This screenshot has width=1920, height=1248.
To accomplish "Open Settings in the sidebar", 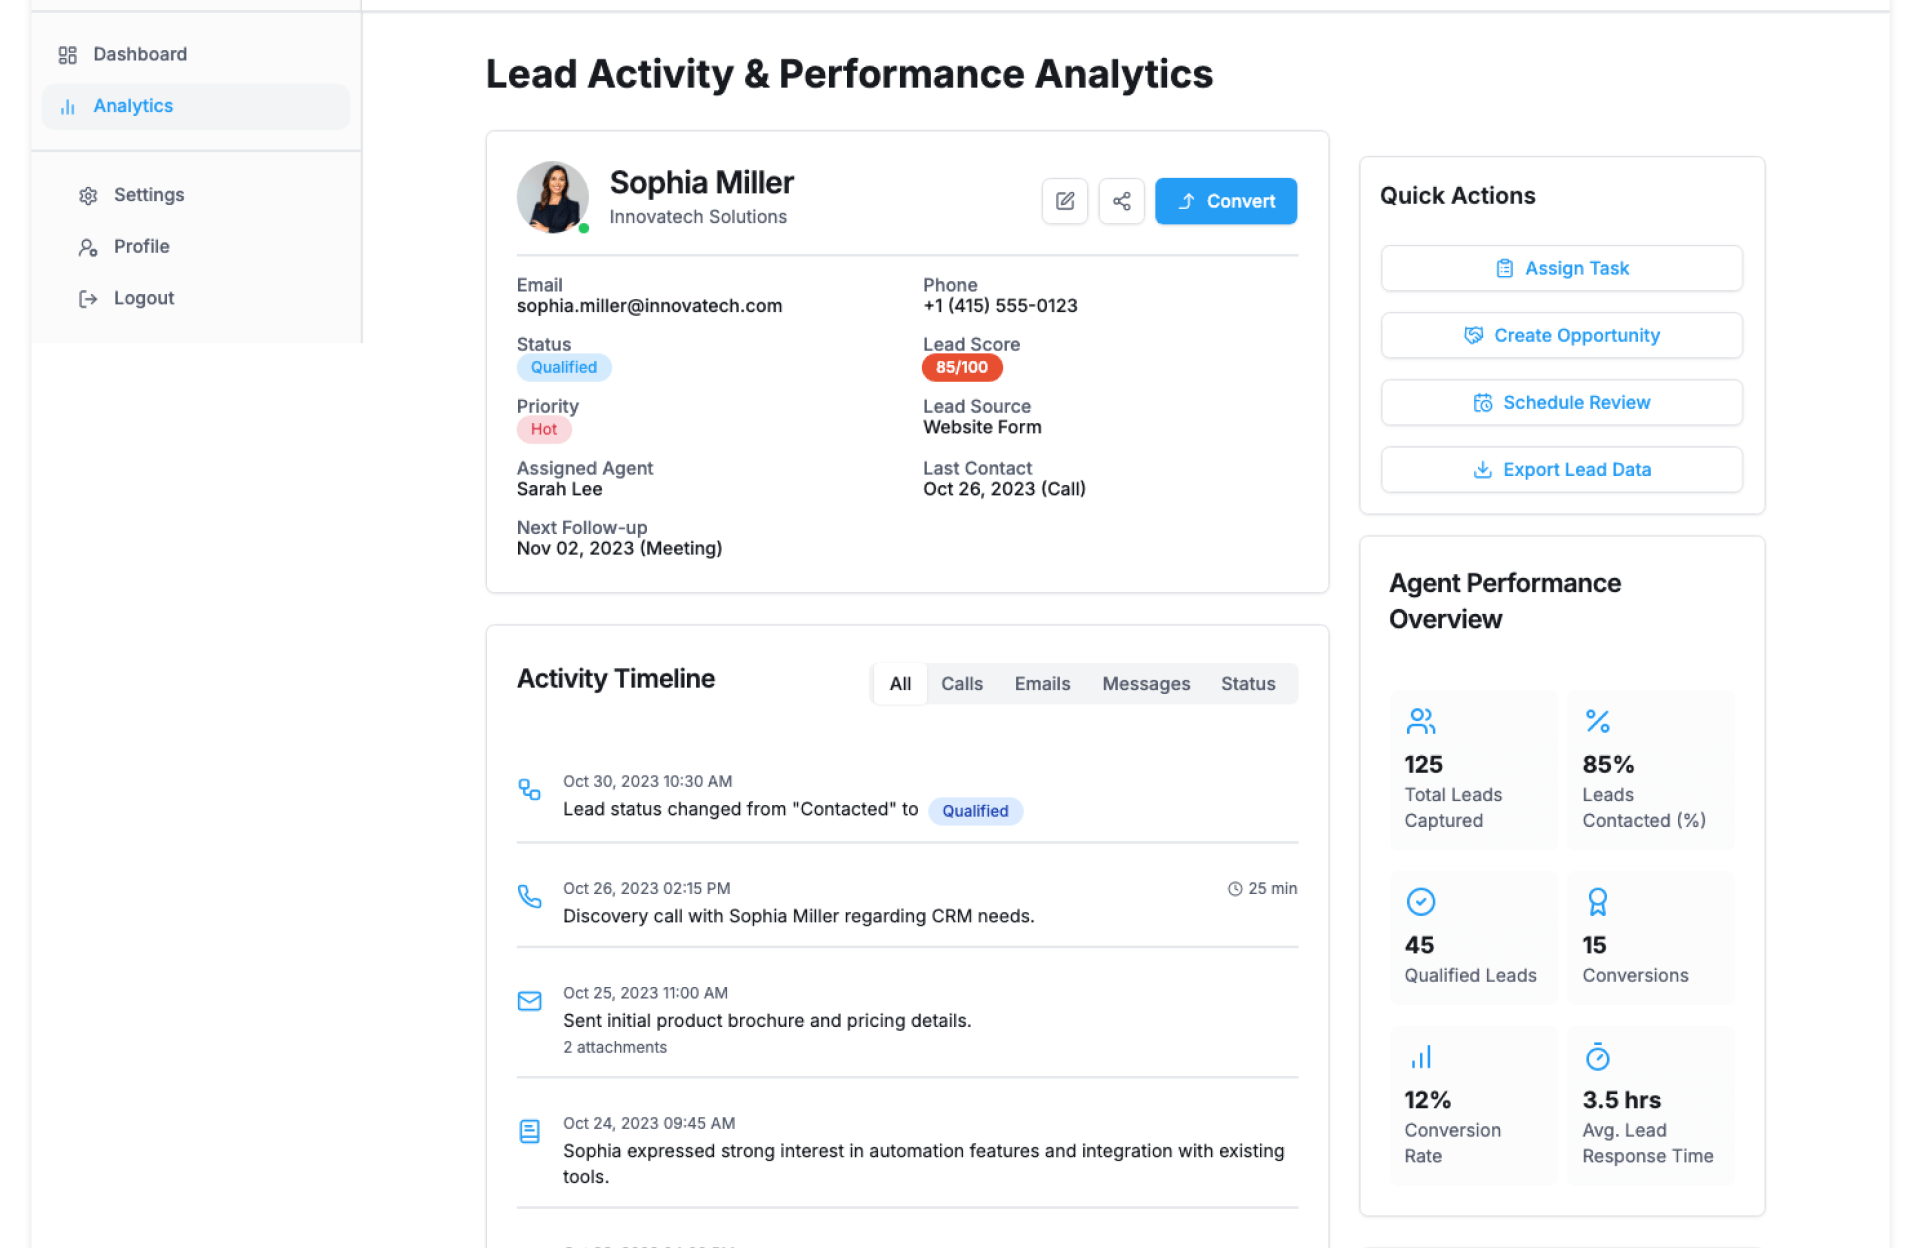I will coord(148,195).
